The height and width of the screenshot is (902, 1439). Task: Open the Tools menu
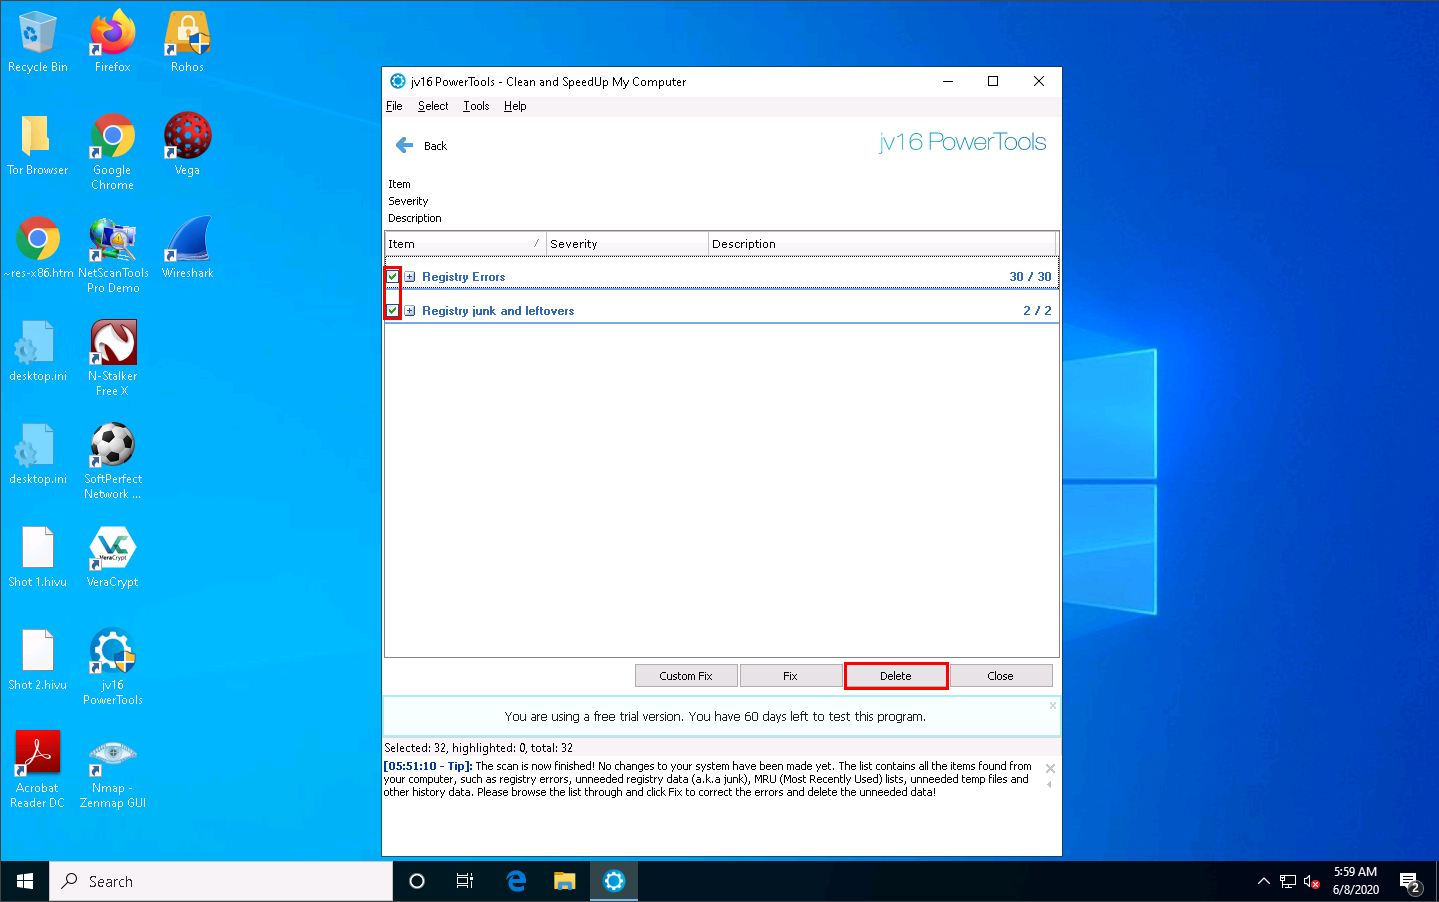pyautogui.click(x=476, y=106)
